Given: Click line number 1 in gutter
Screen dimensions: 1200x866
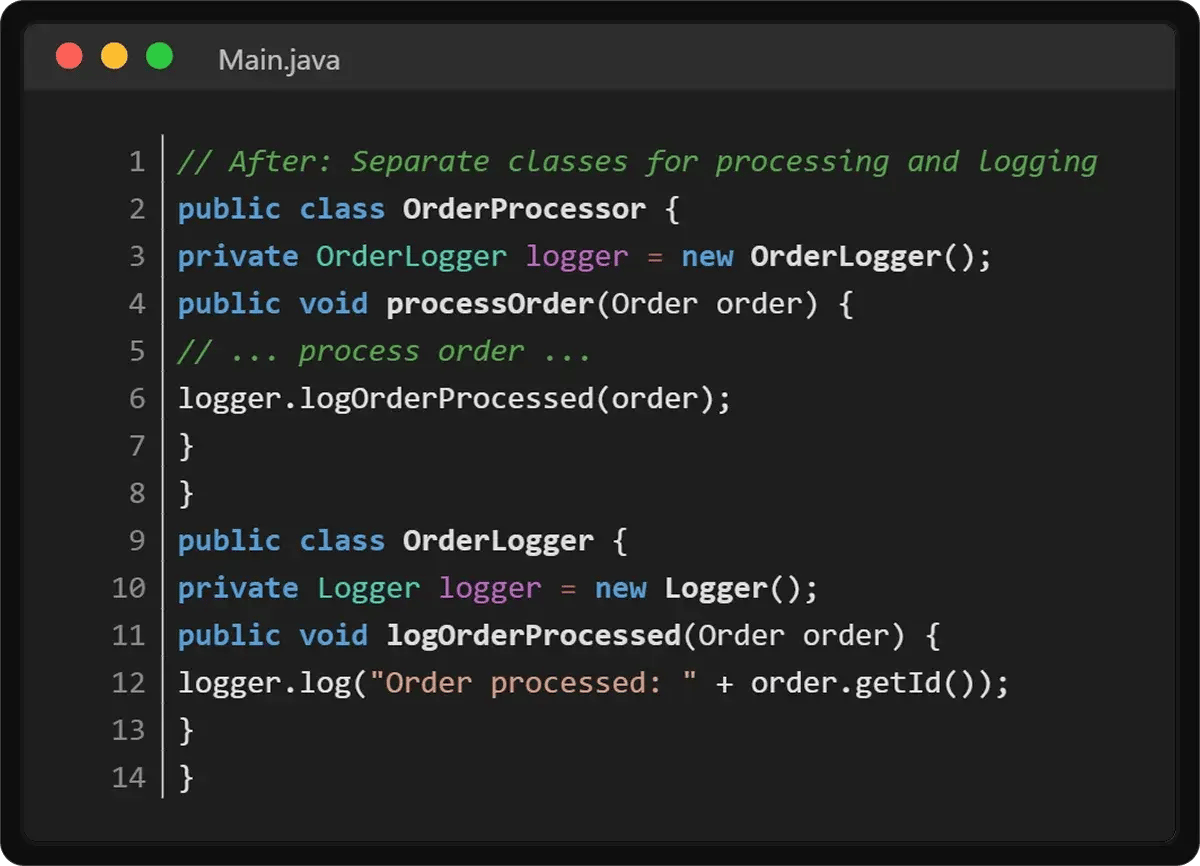Looking at the screenshot, I should tap(137, 162).
